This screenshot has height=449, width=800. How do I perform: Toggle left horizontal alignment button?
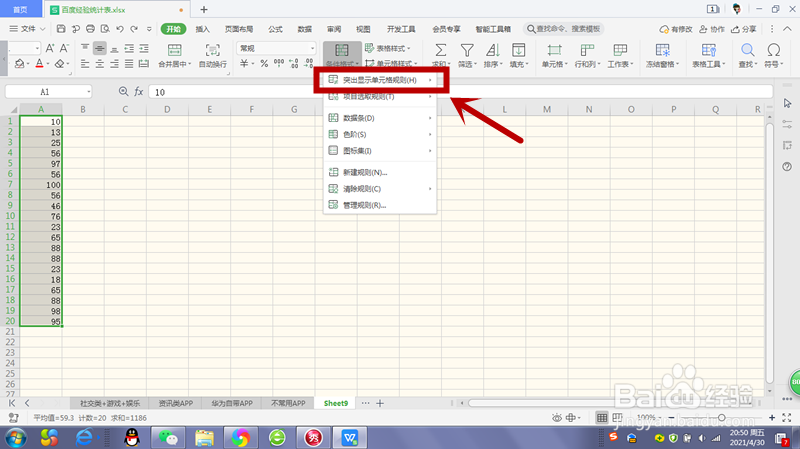(85, 64)
